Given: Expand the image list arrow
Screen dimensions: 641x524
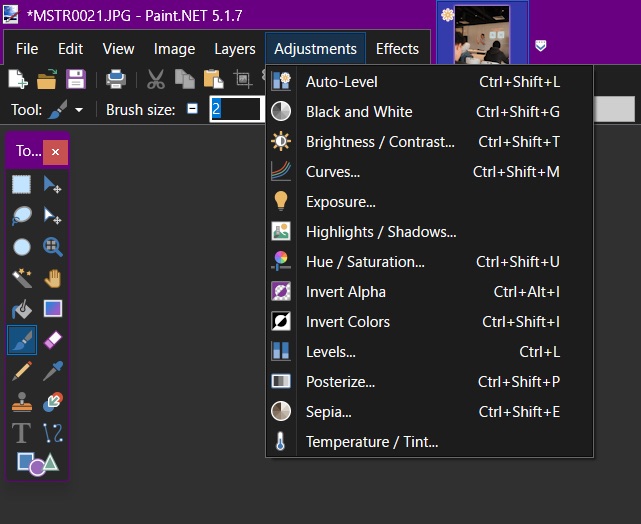Looking at the screenshot, I should (x=540, y=46).
